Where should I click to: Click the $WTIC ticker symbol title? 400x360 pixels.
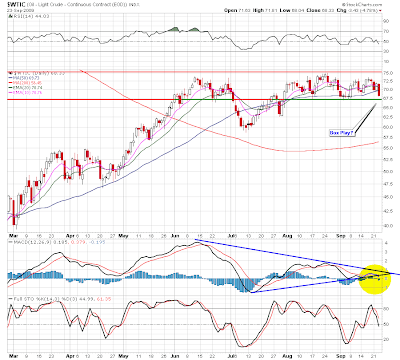pos(16,4)
